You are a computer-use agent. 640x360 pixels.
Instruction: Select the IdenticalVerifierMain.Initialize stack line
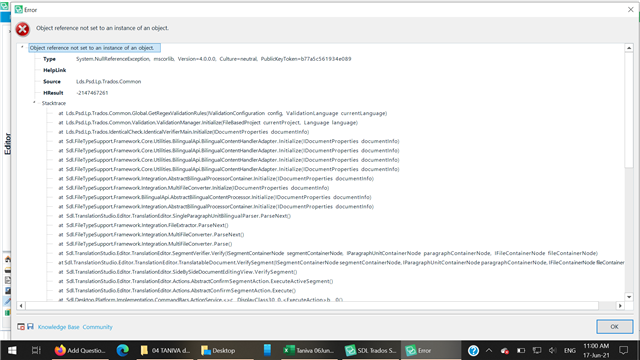pos(183,132)
